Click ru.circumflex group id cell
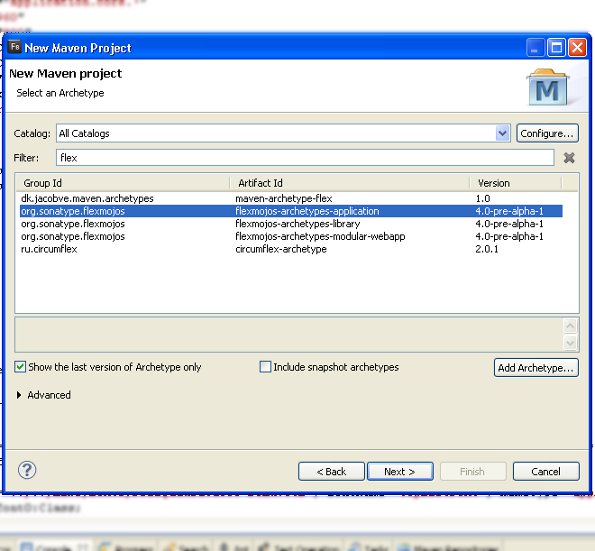595x551 pixels. (x=49, y=249)
